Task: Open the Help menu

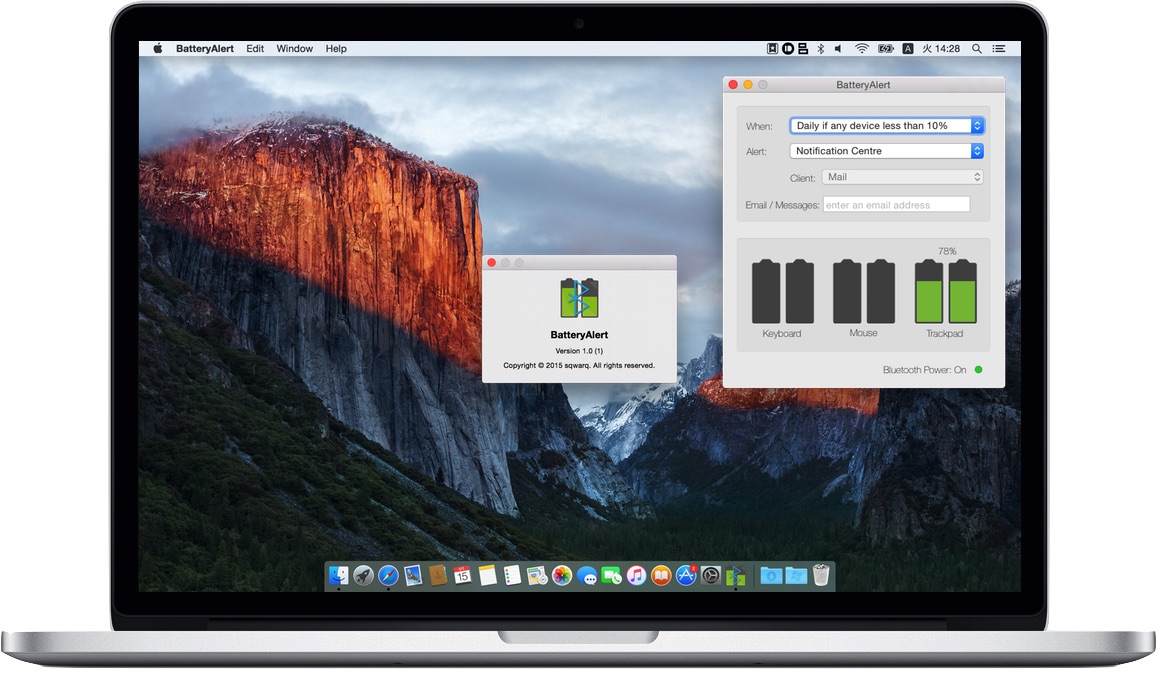Action: (336, 49)
